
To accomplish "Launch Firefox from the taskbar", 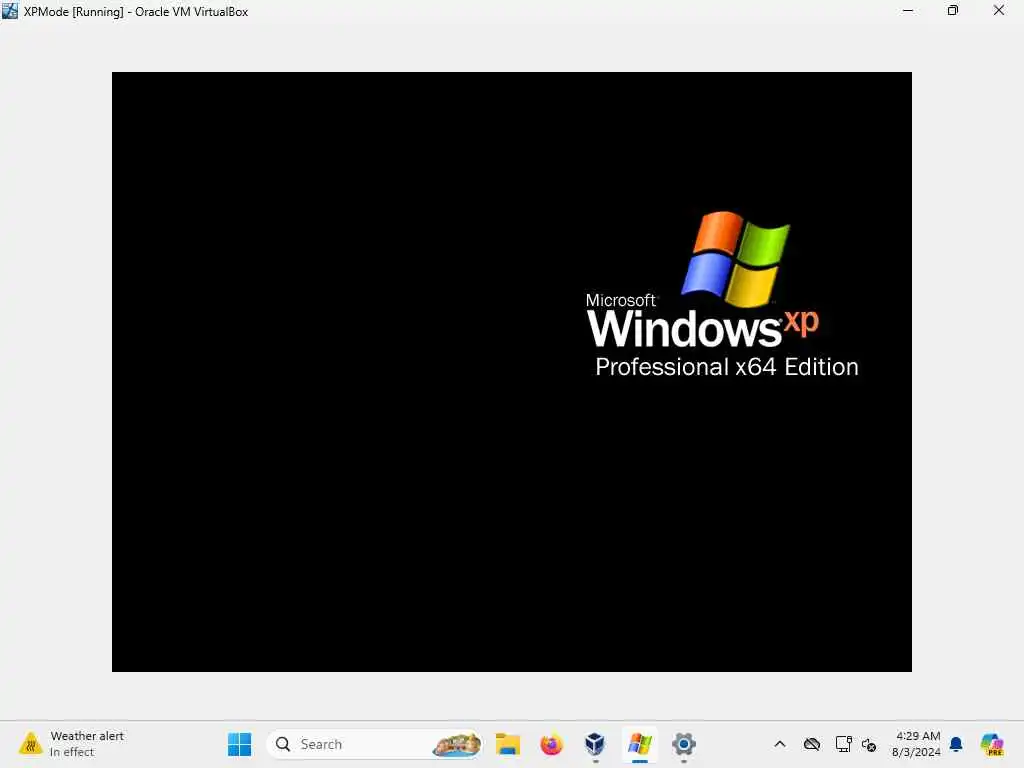I will [x=551, y=744].
